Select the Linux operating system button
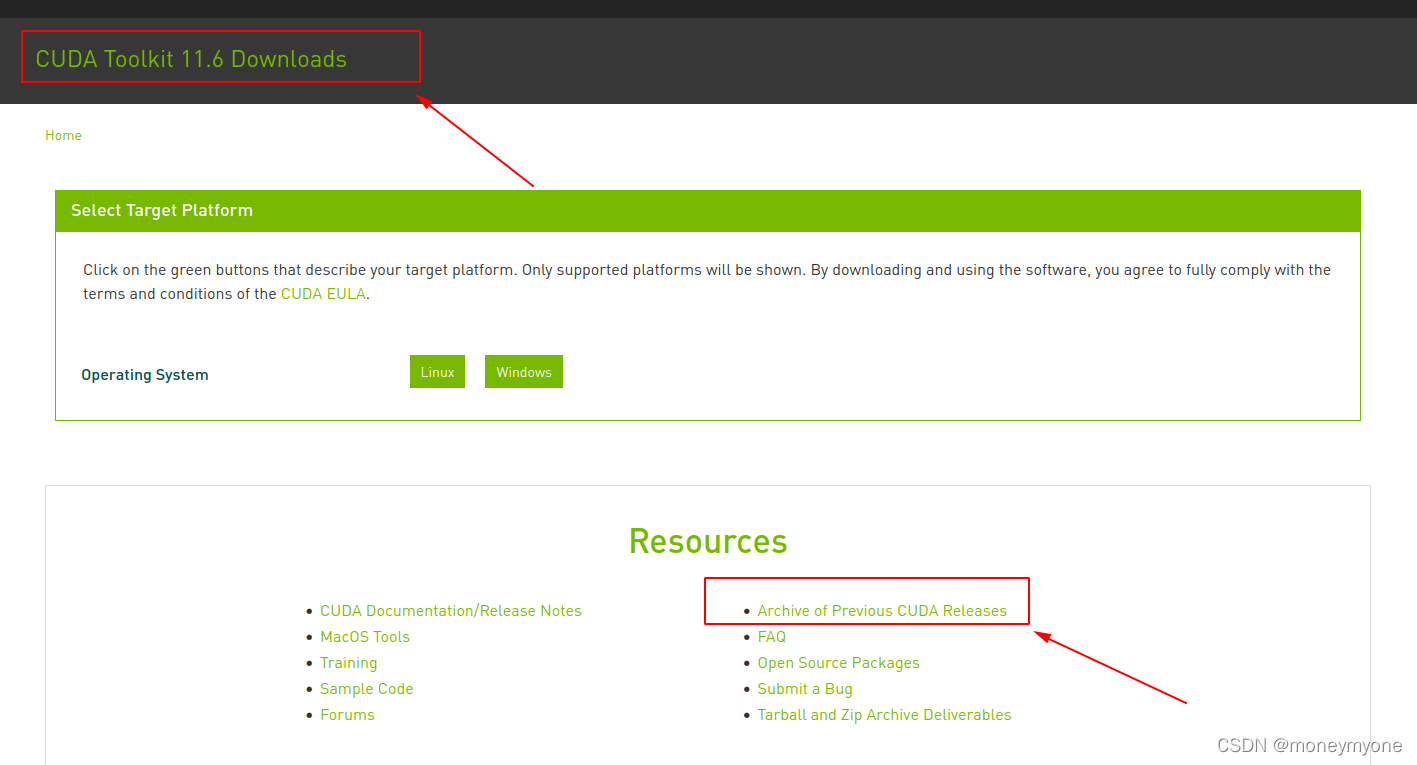The height and width of the screenshot is (765, 1417). coord(437,372)
